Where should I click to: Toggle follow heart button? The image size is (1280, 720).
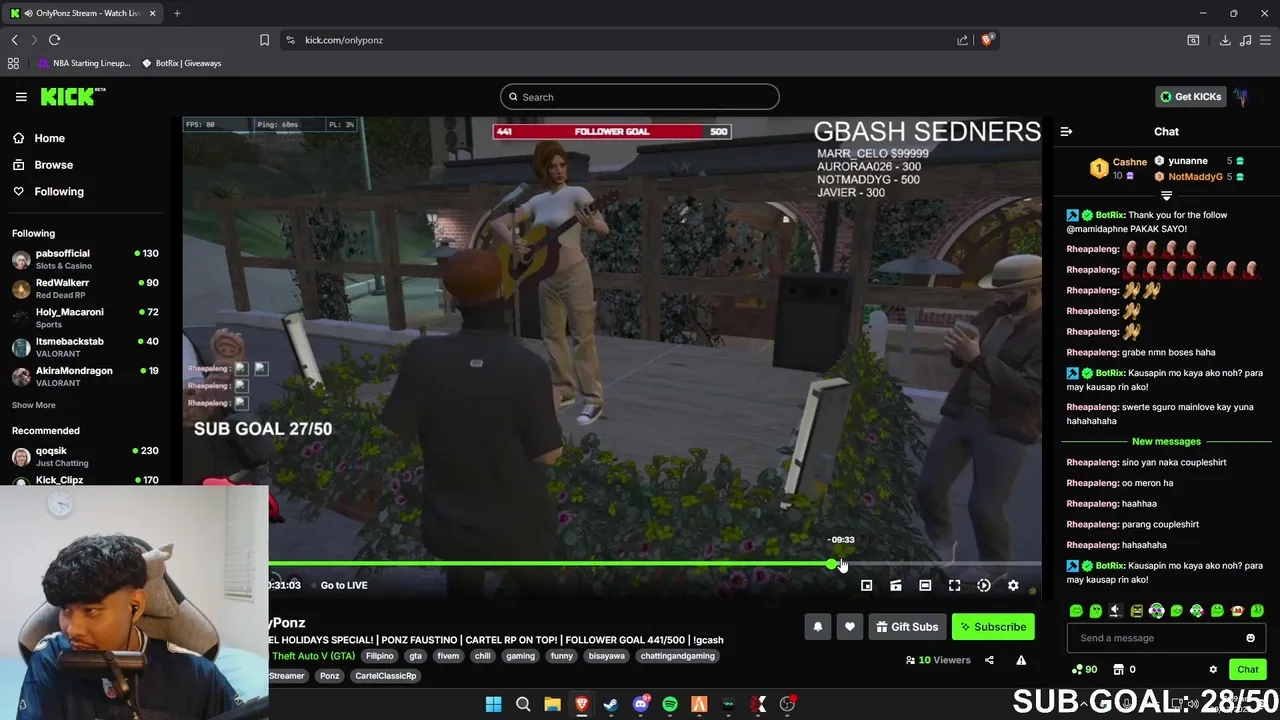point(849,627)
